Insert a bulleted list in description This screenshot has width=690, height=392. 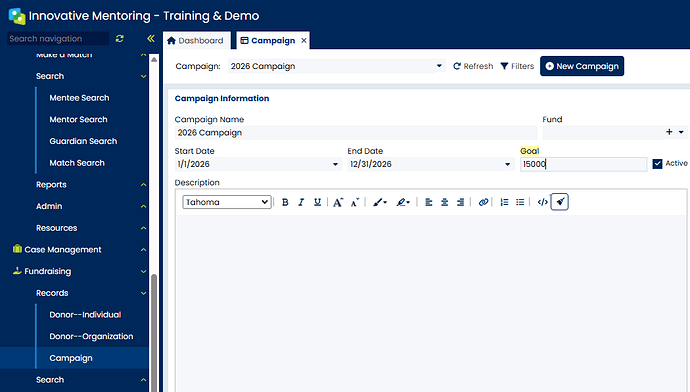tap(520, 202)
